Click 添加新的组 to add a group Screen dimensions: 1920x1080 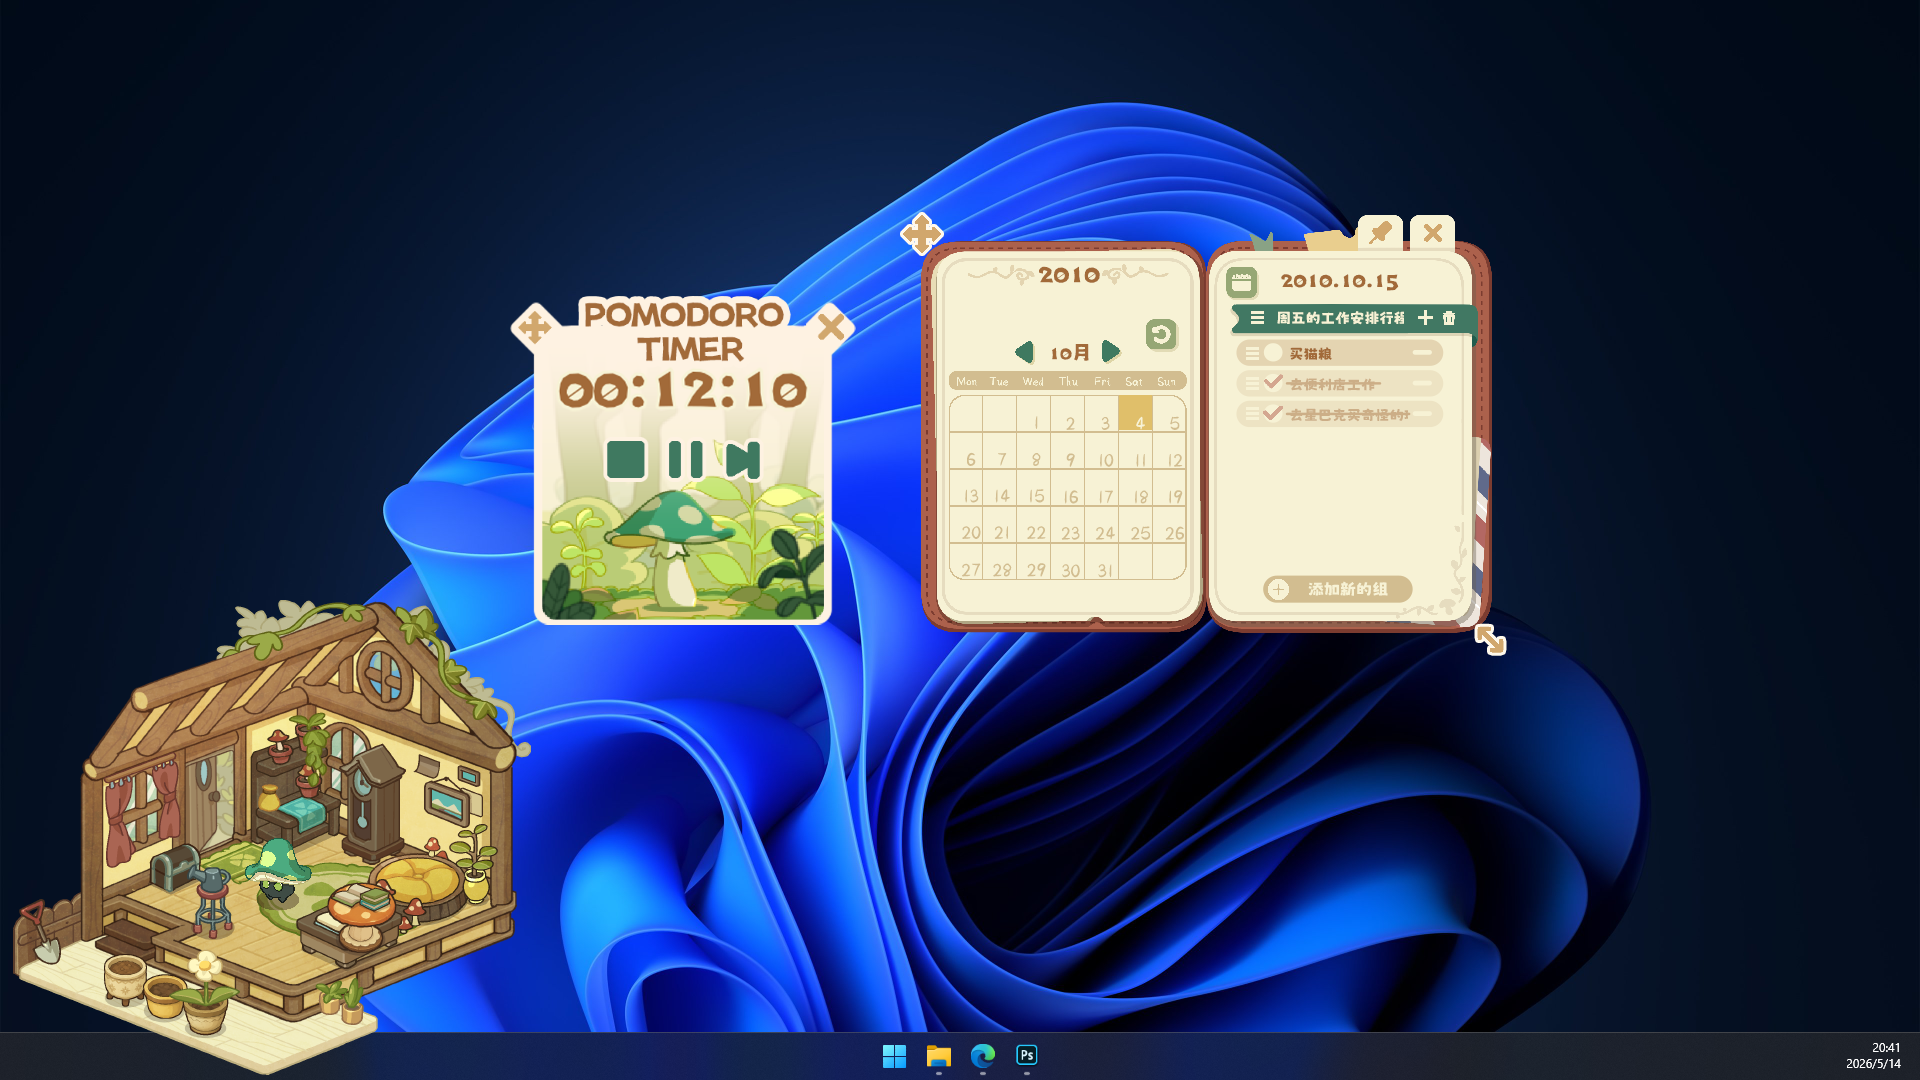[x=1338, y=589]
